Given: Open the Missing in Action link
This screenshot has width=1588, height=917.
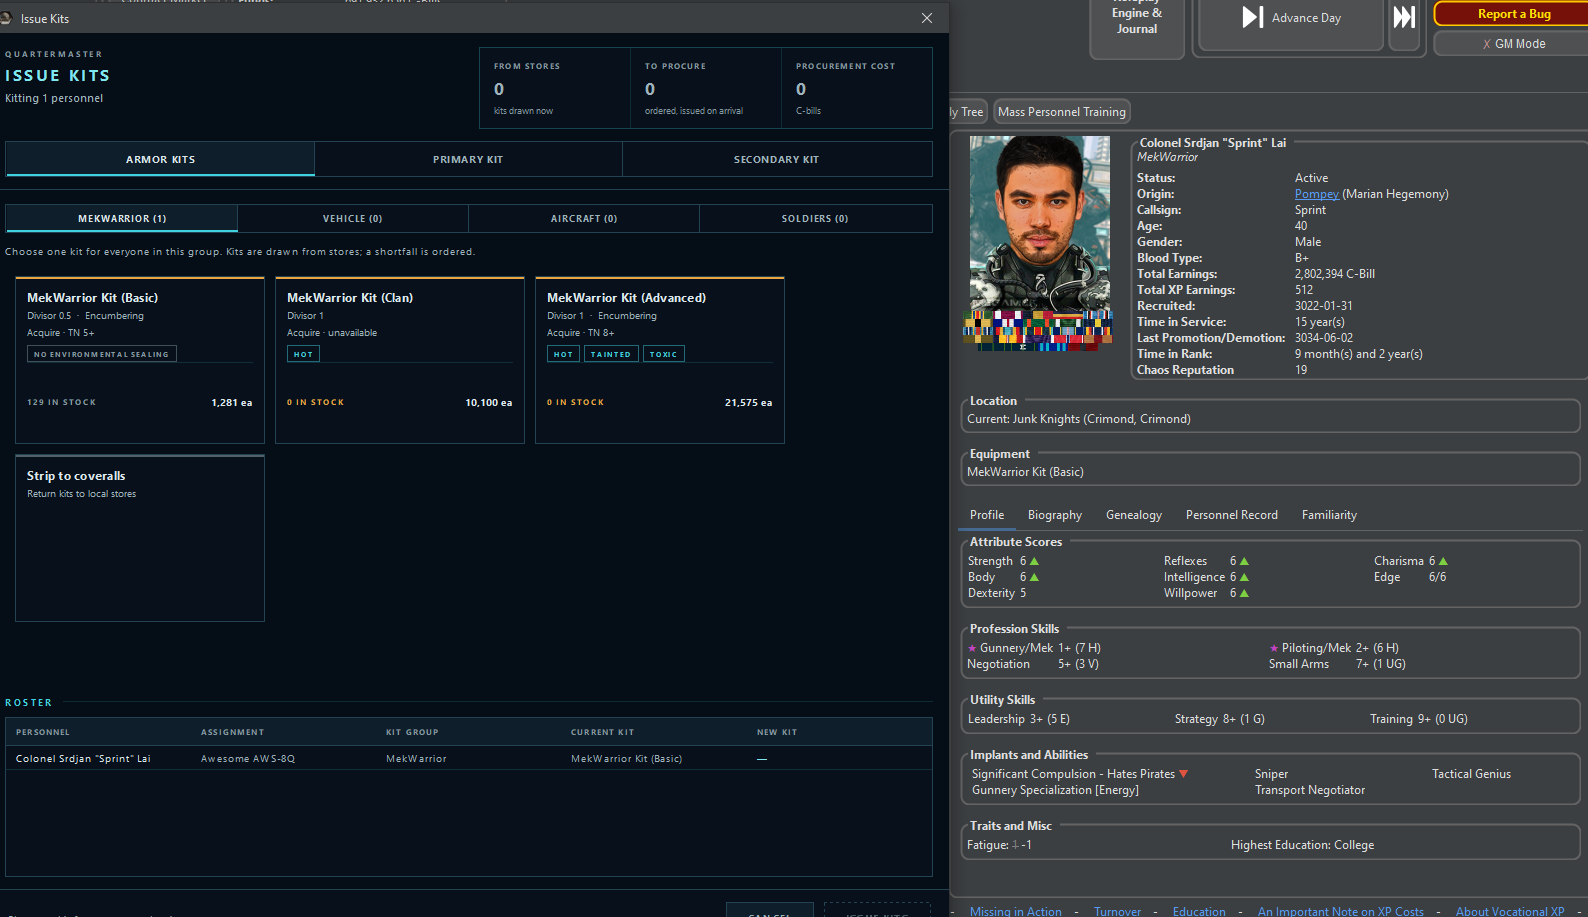Looking at the screenshot, I should click(x=1016, y=911).
